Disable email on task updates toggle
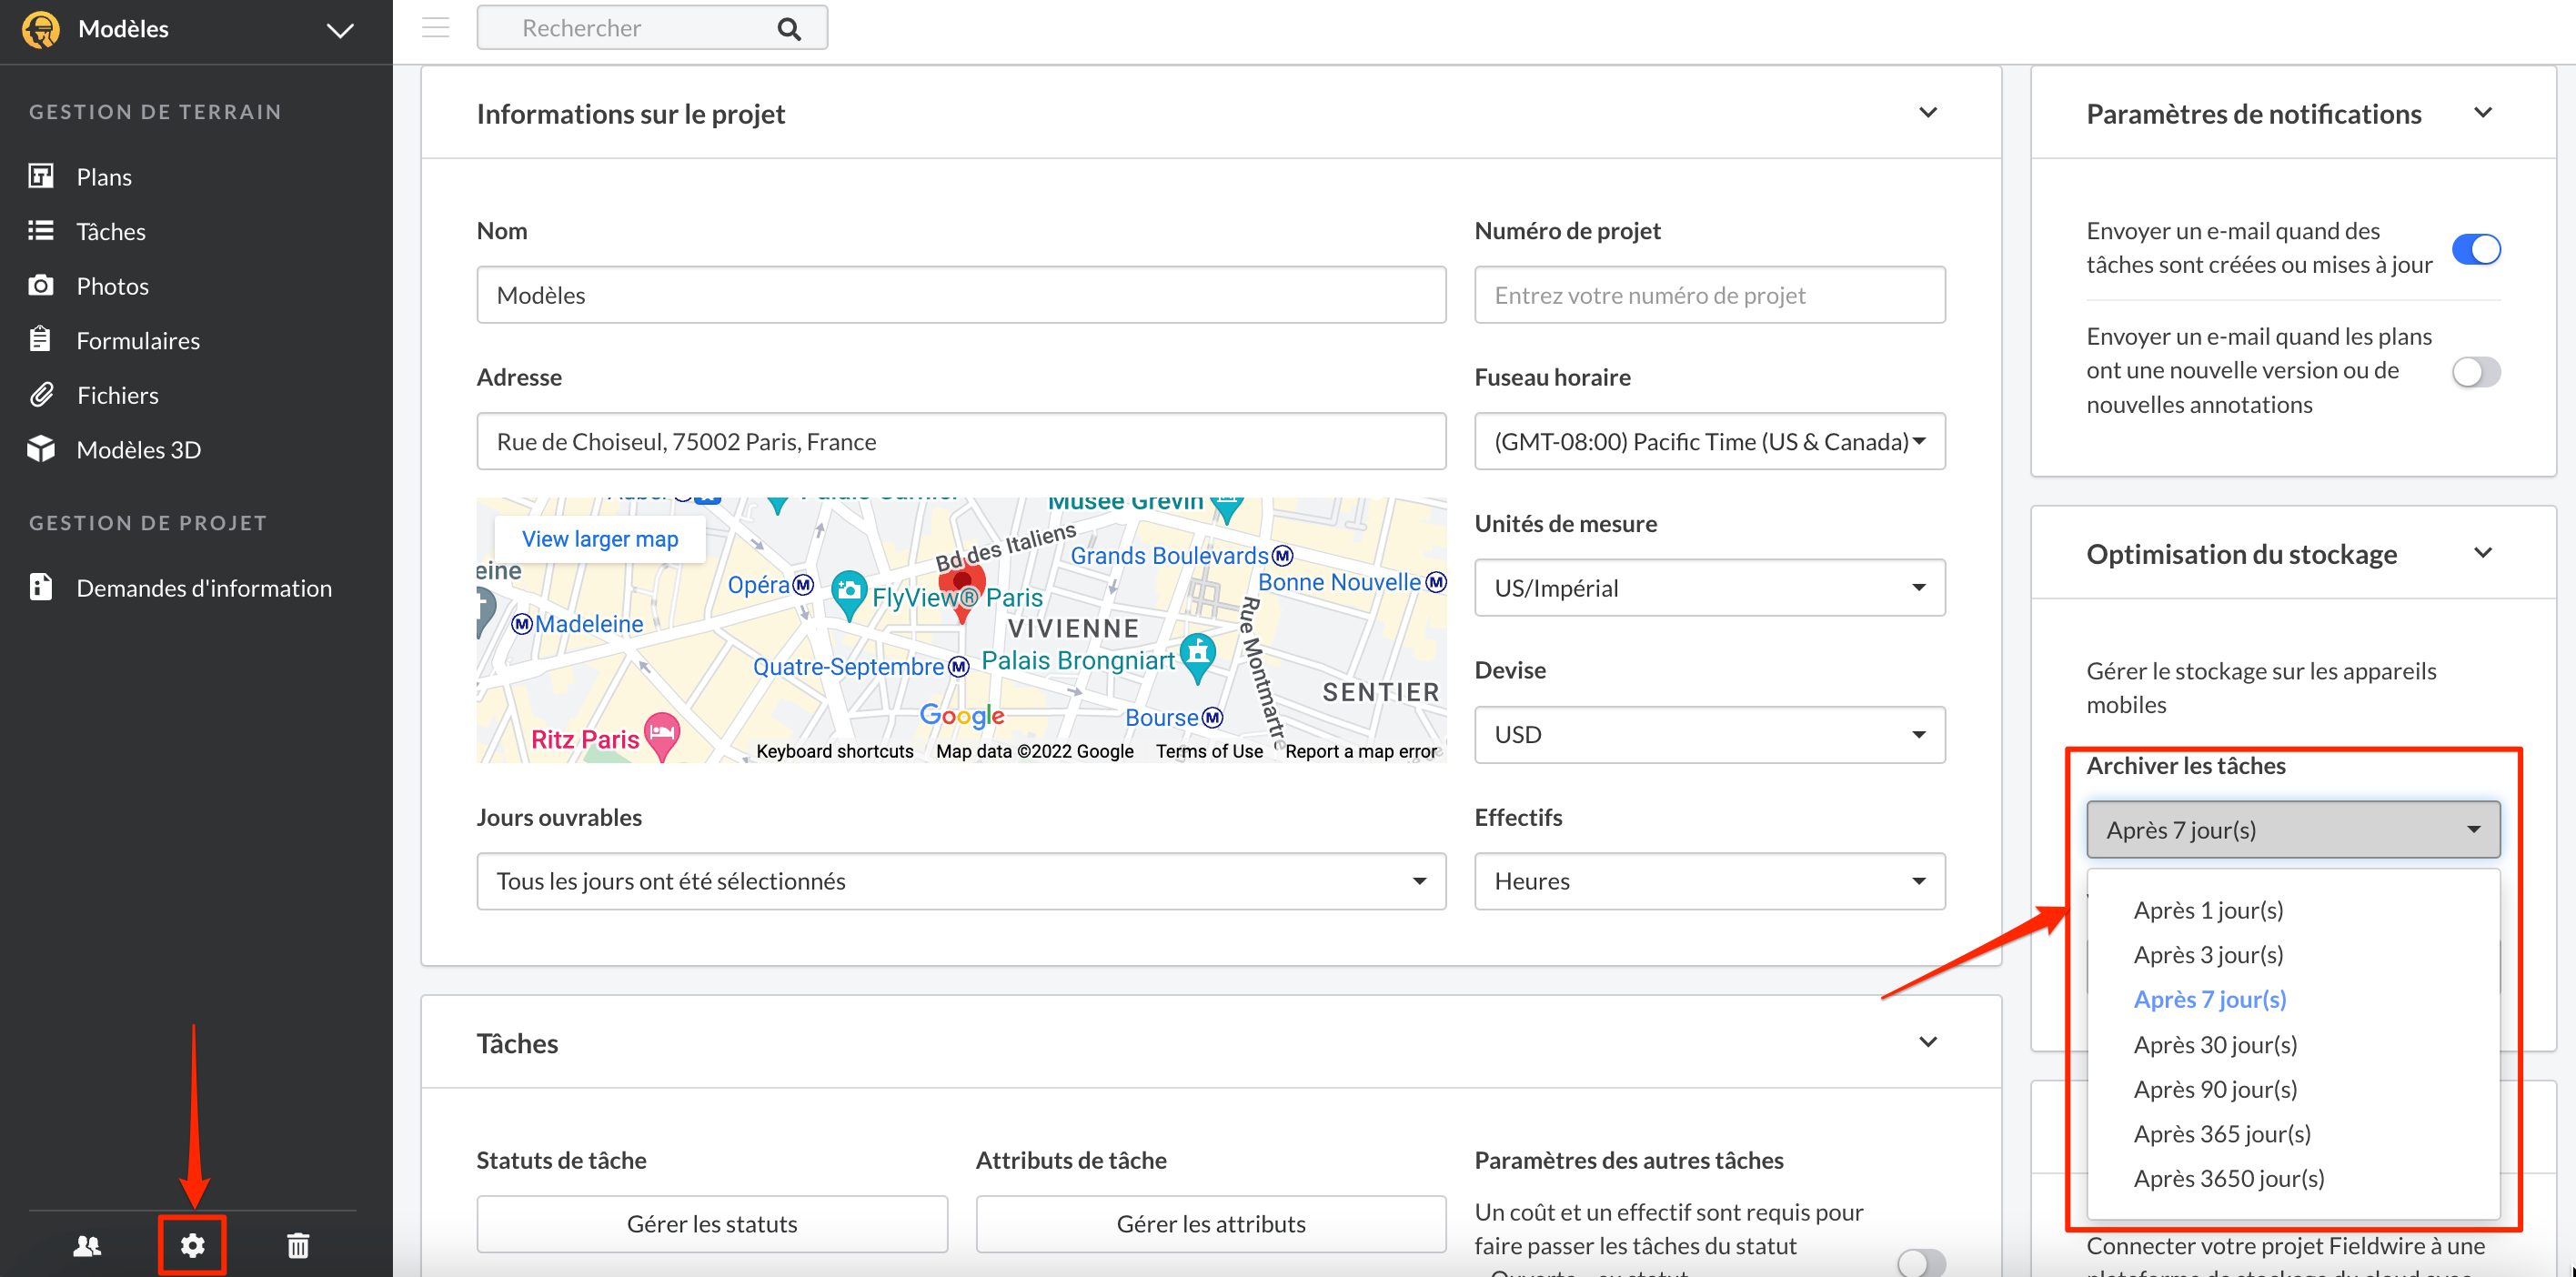 coord(2475,248)
